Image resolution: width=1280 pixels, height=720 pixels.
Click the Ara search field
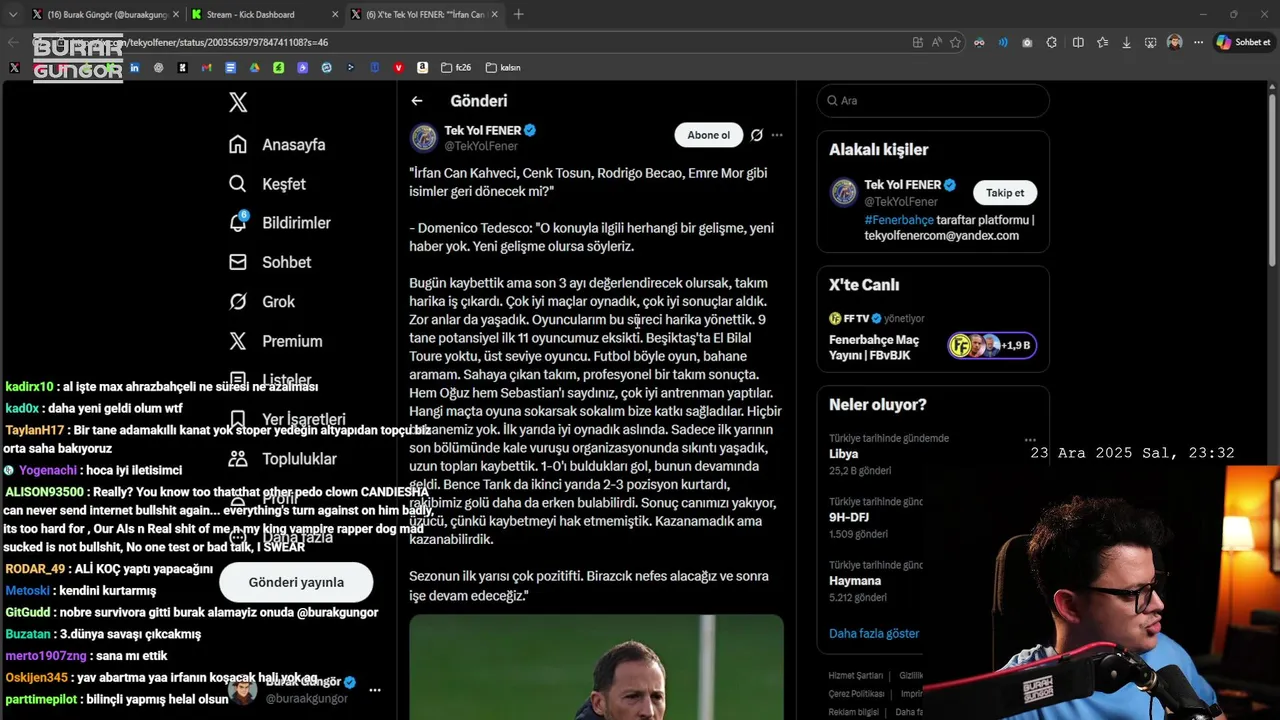point(933,101)
